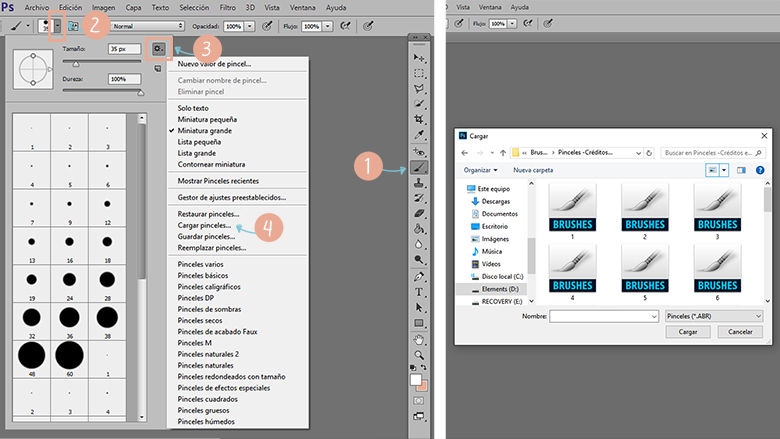The width and height of the screenshot is (780, 439).
Task: Select the Crop tool
Action: click(x=419, y=119)
